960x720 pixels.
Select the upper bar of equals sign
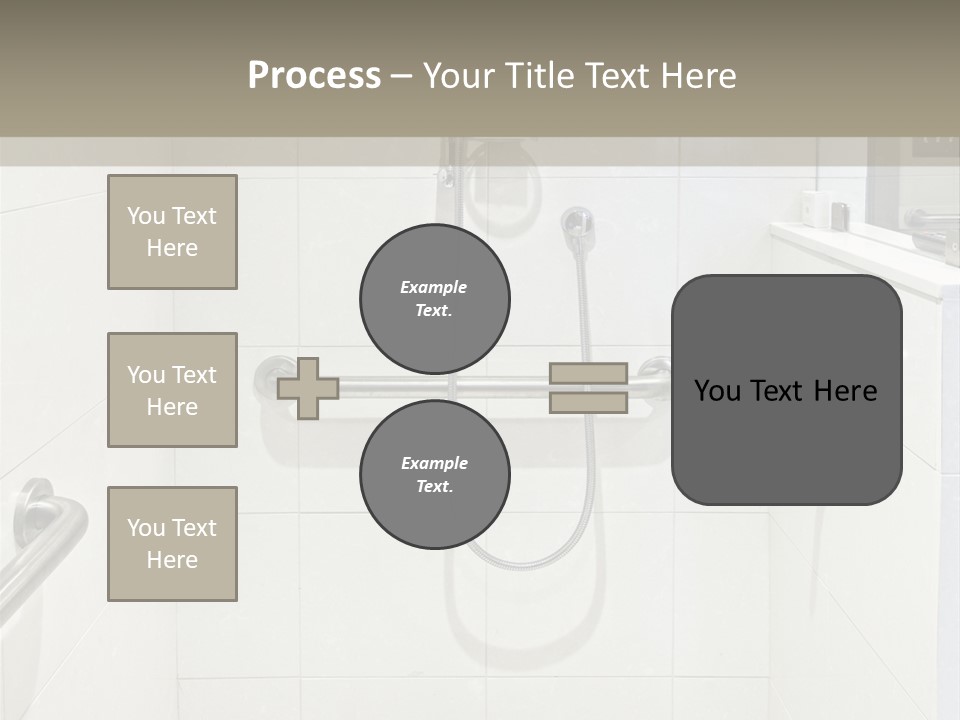click(x=588, y=373)
